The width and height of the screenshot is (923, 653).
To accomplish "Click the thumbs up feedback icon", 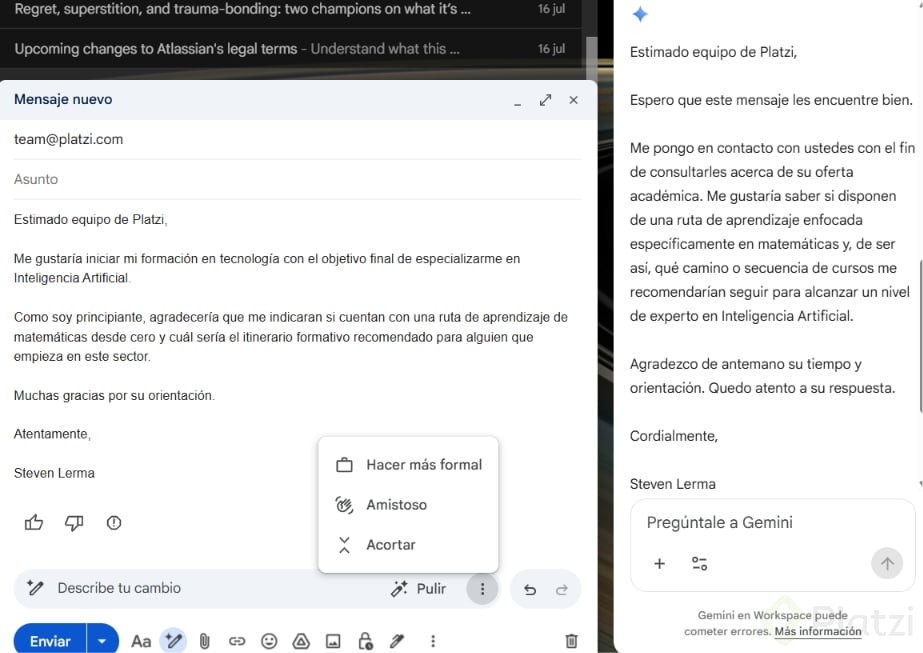I will point(34,522).
